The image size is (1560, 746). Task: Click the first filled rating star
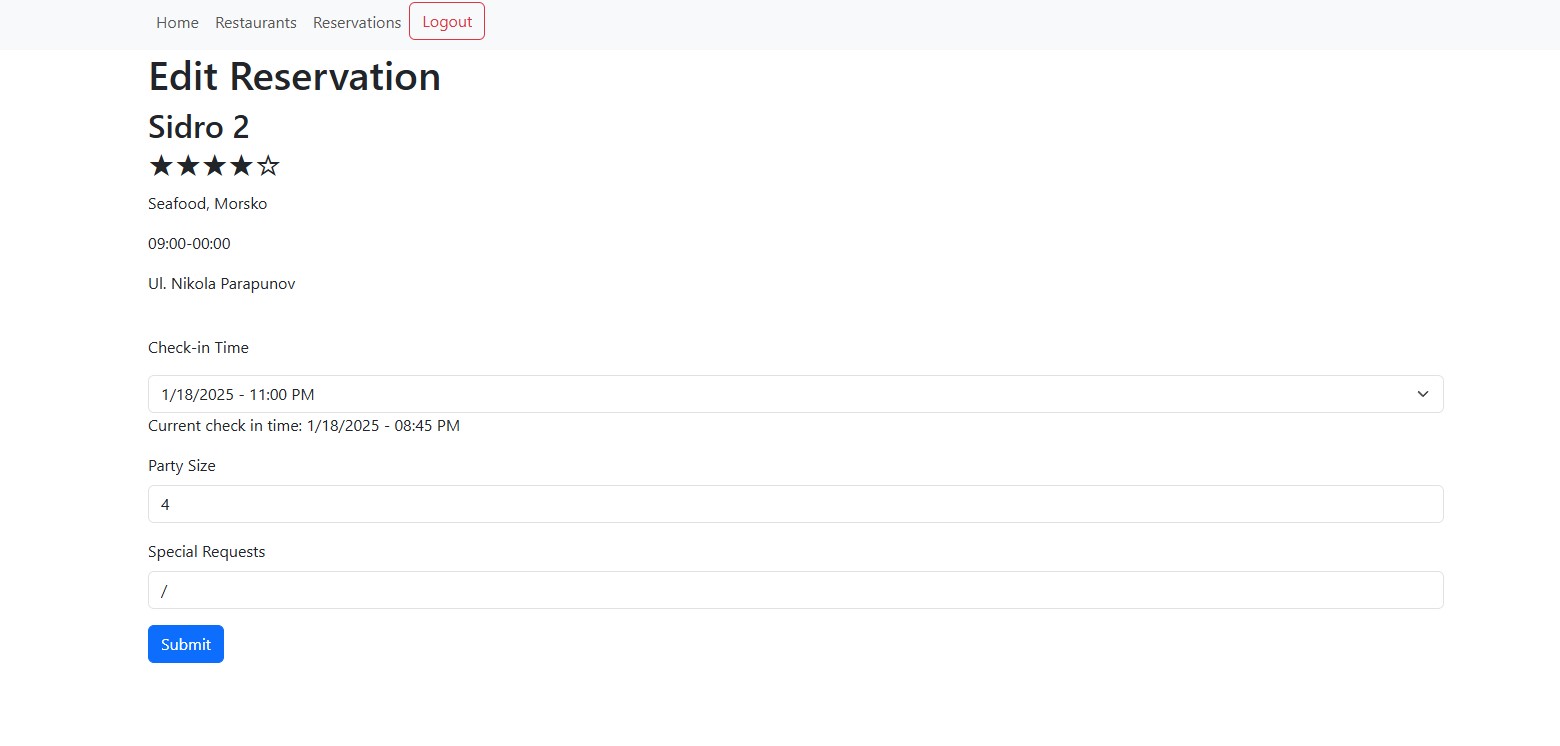[x=161, y=166]
